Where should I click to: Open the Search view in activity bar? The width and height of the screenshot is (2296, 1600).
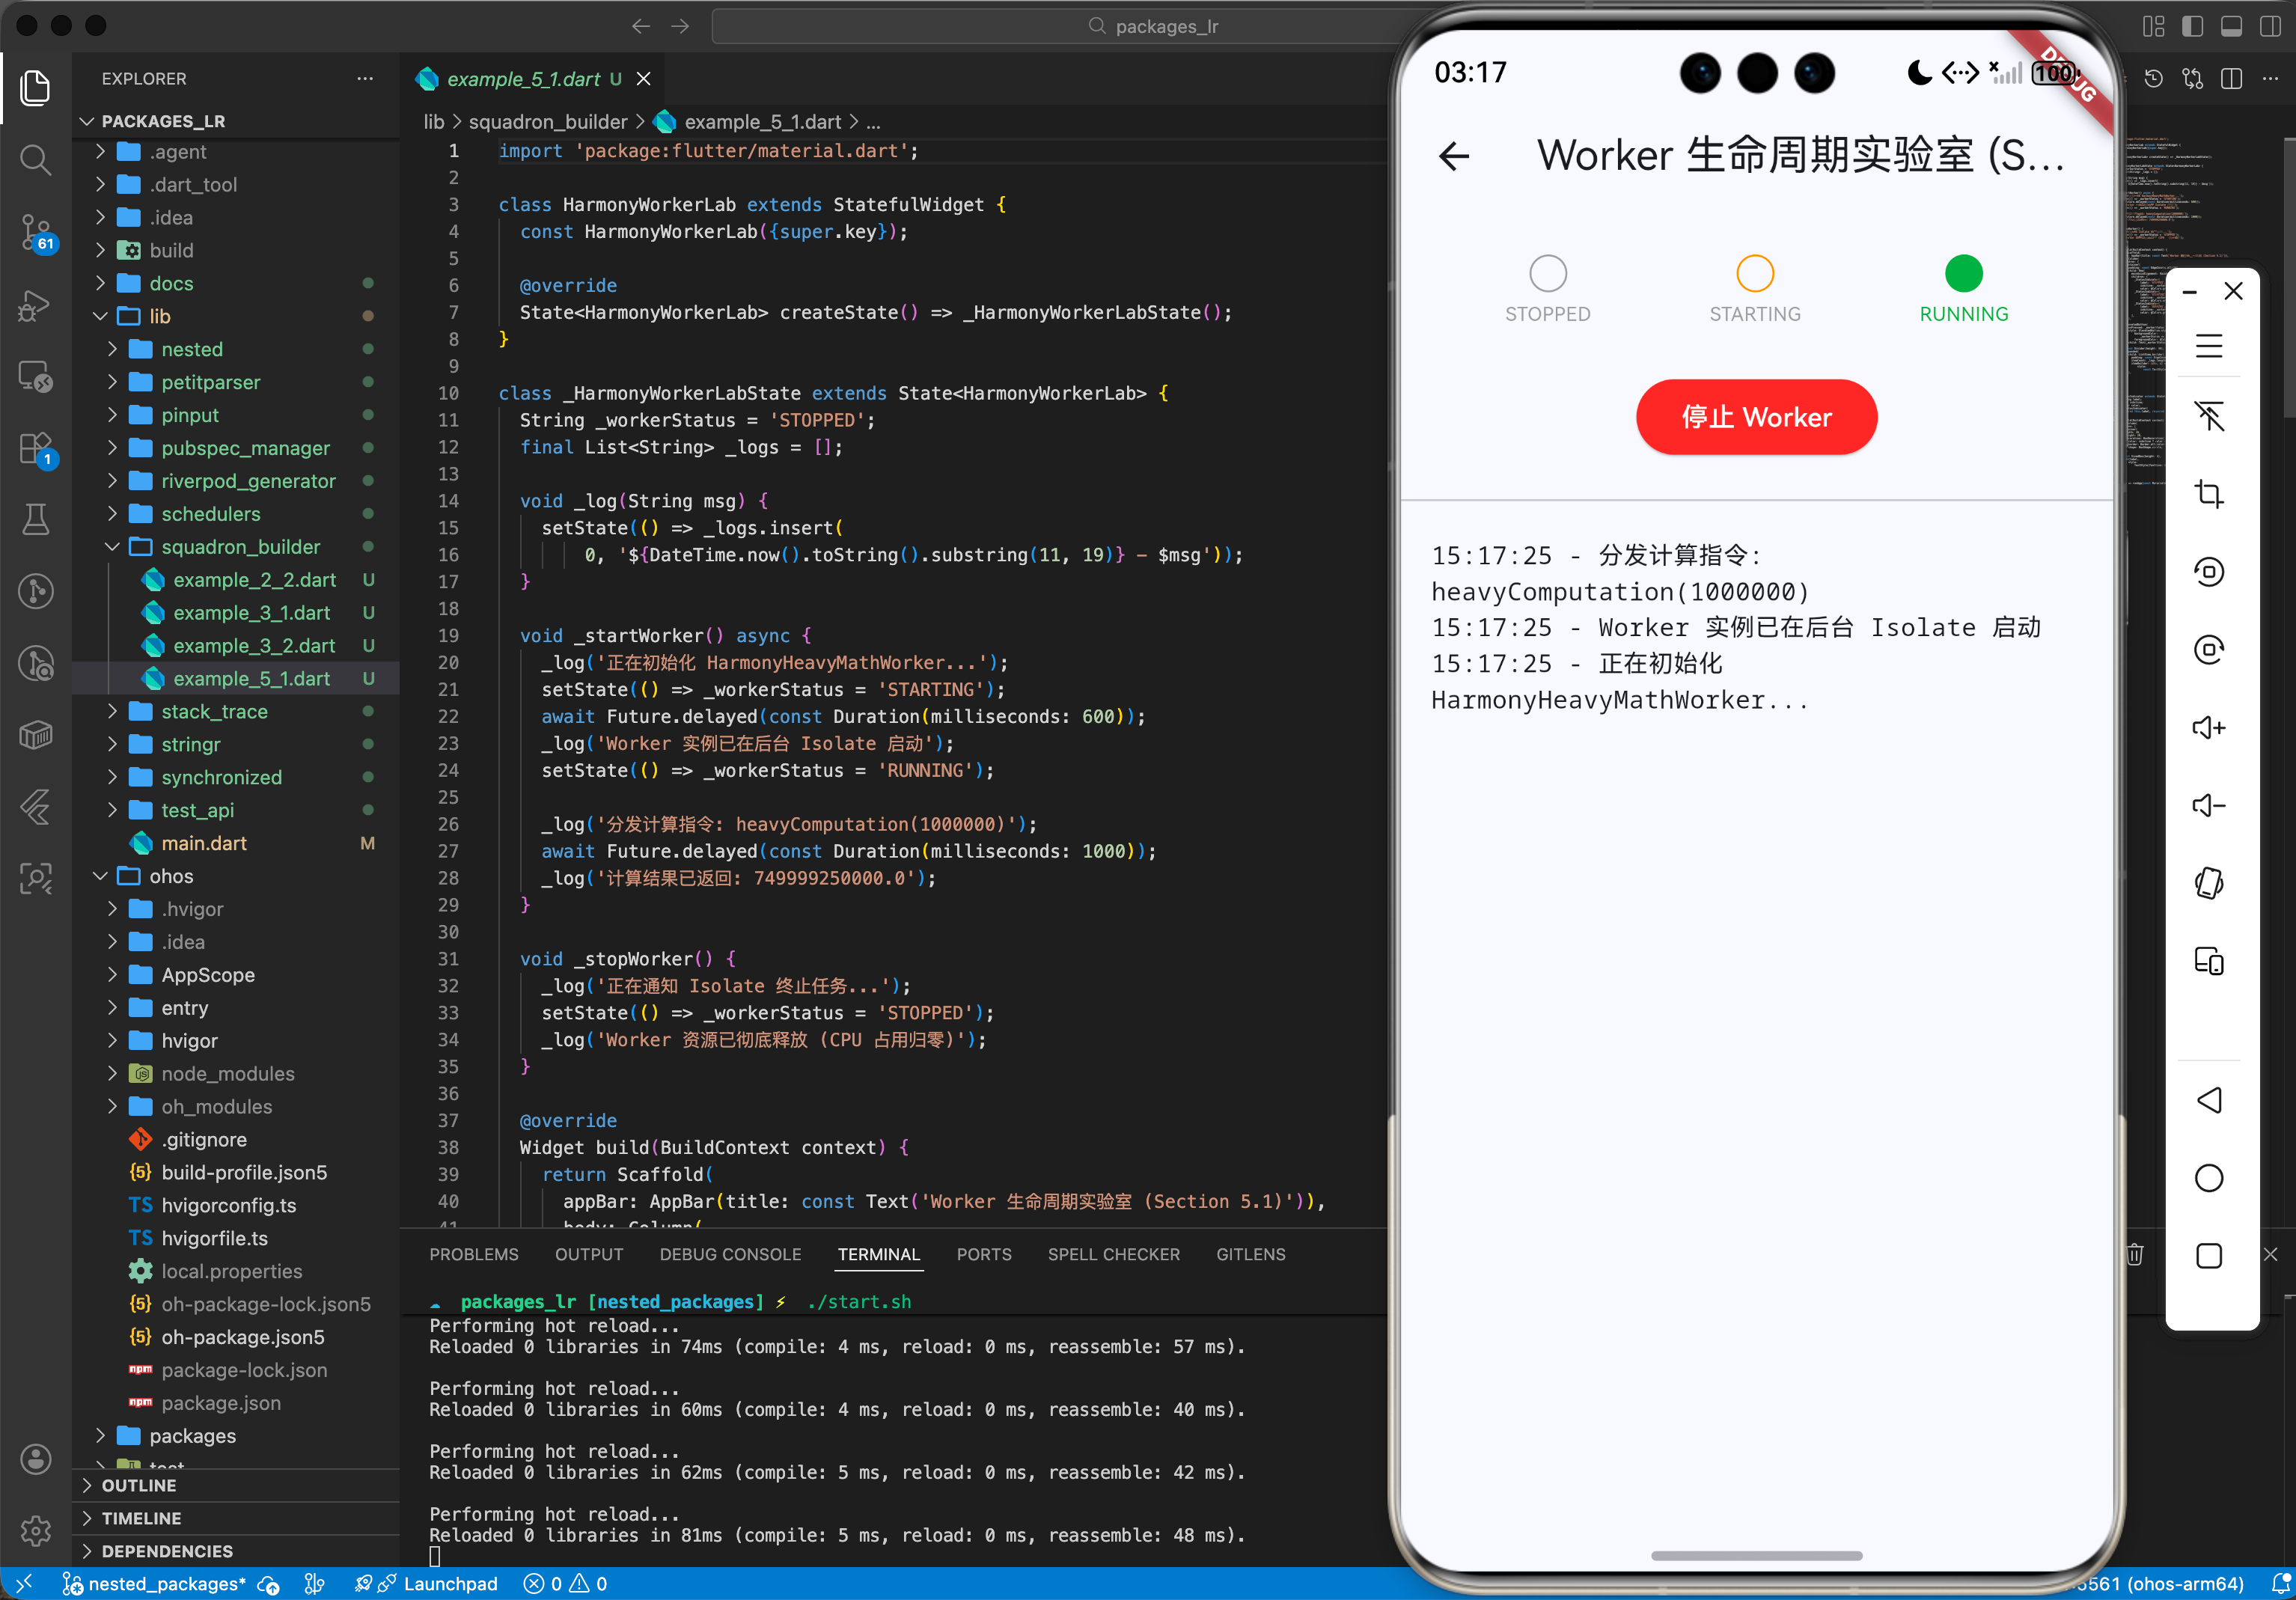pyautogui.click(x=35, y=159)
